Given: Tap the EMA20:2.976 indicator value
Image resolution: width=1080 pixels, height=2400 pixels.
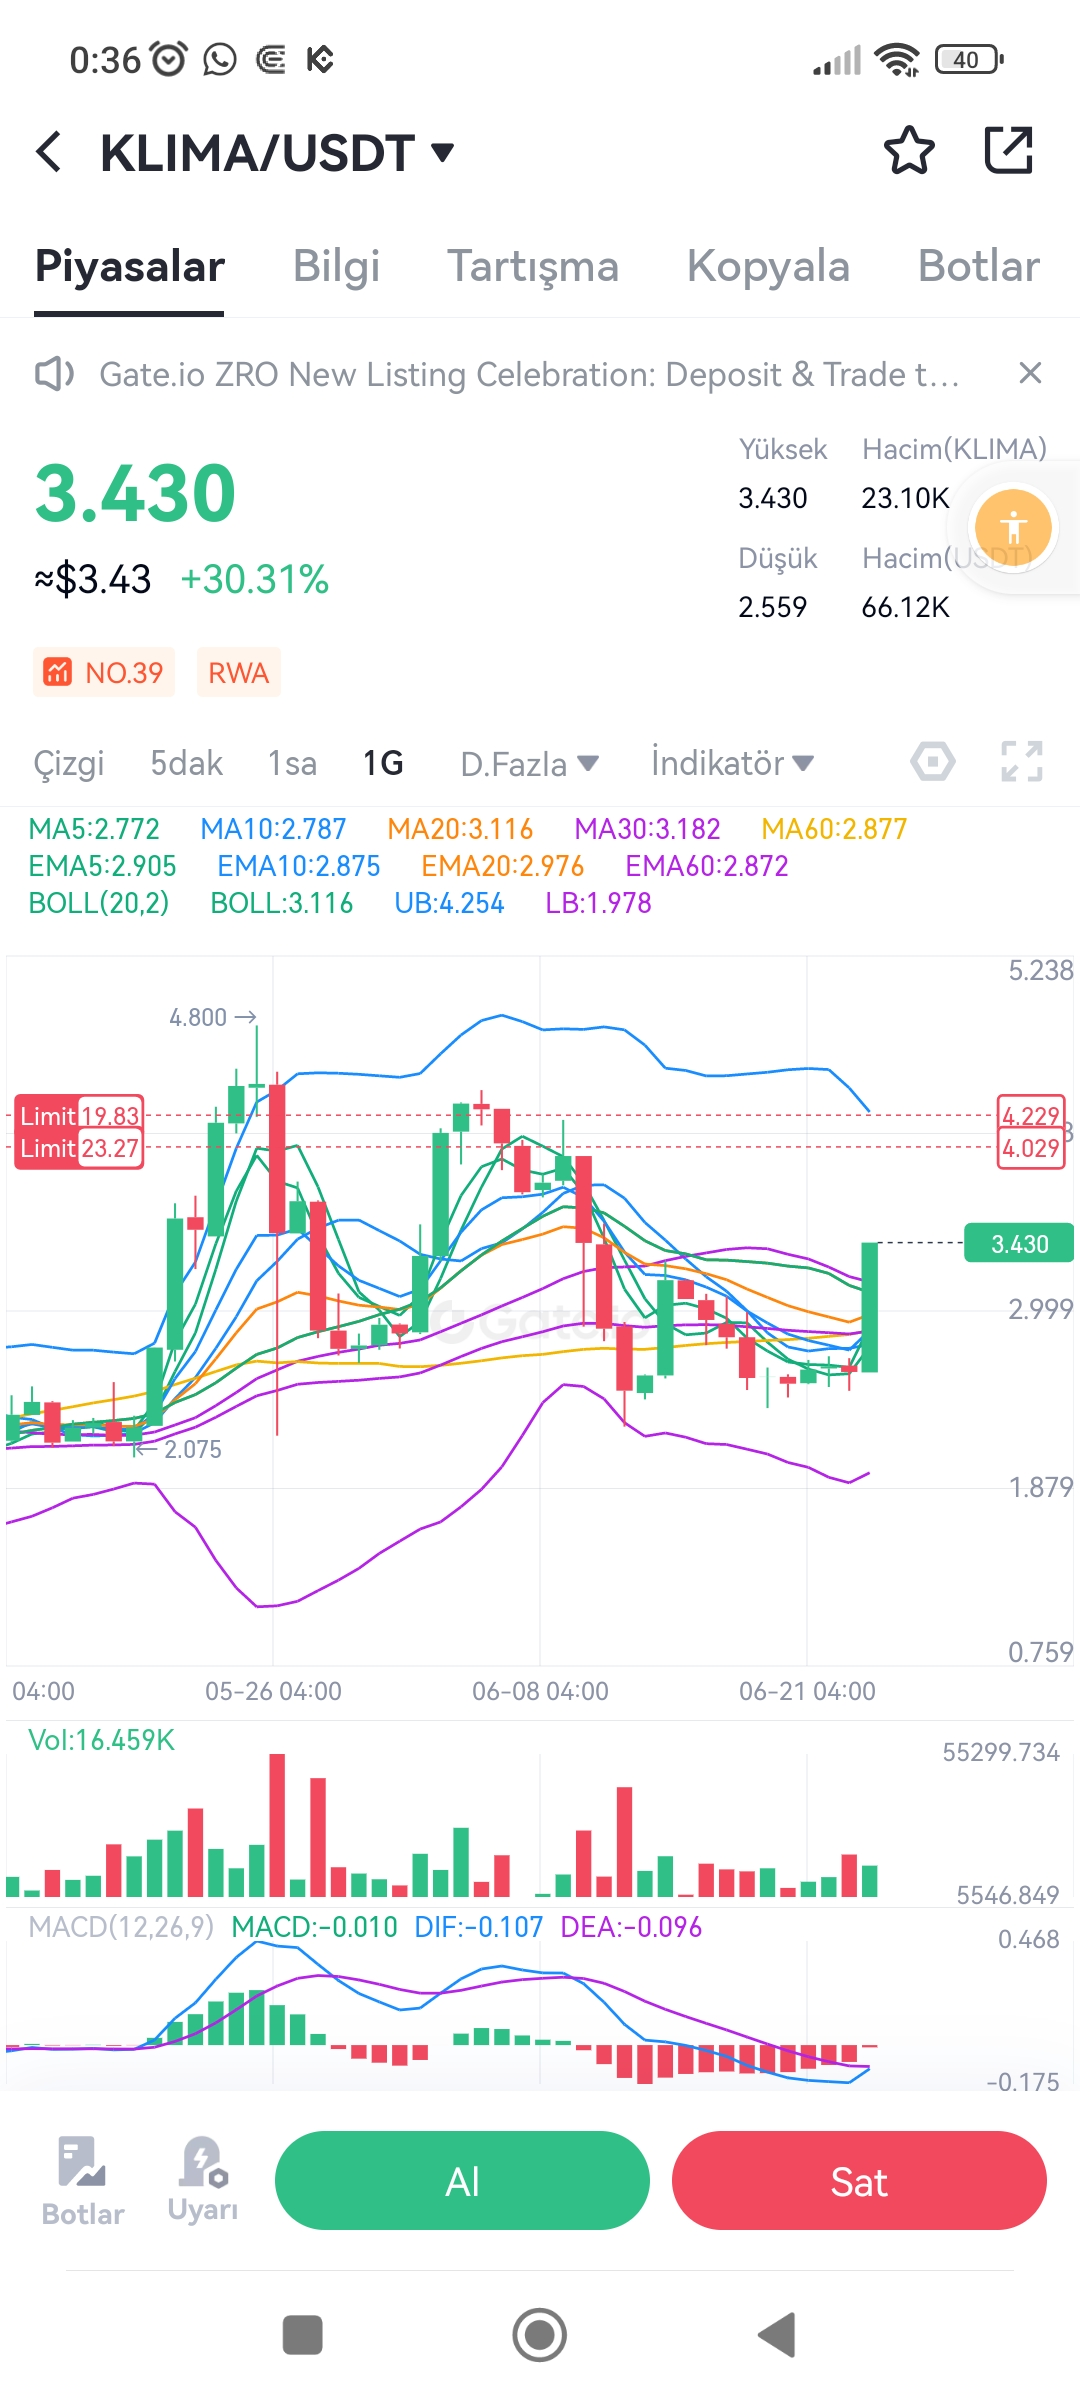Looking at the screenshot, I should point(503,866).
